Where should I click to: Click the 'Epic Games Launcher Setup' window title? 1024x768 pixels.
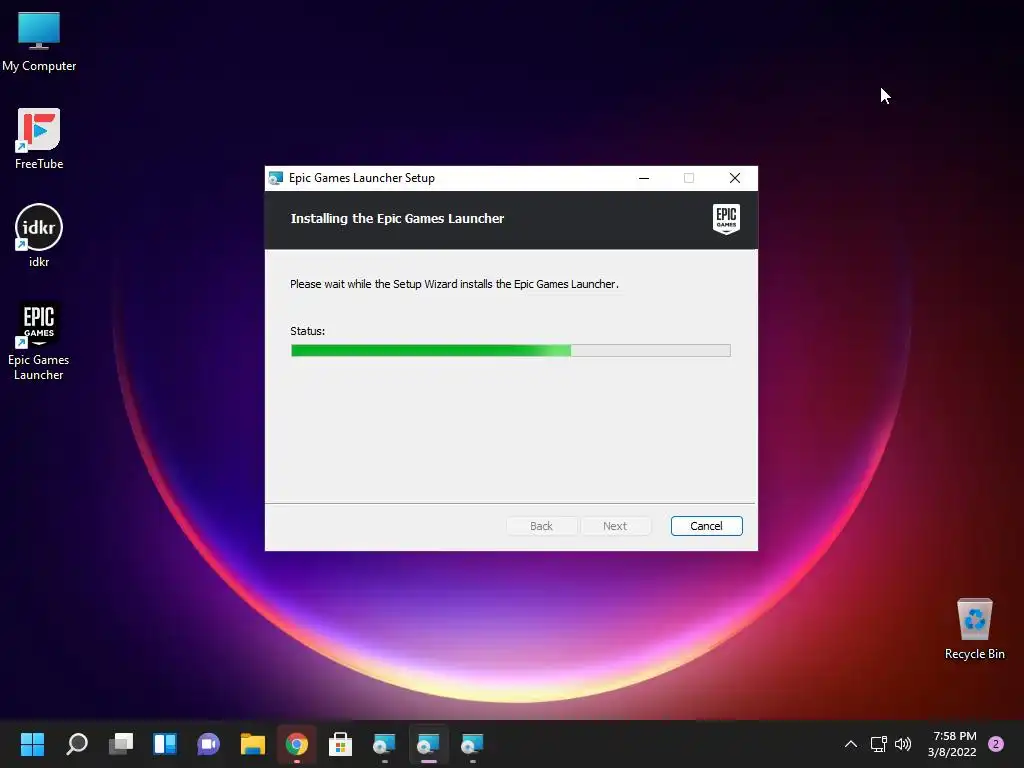click(362, 178)
